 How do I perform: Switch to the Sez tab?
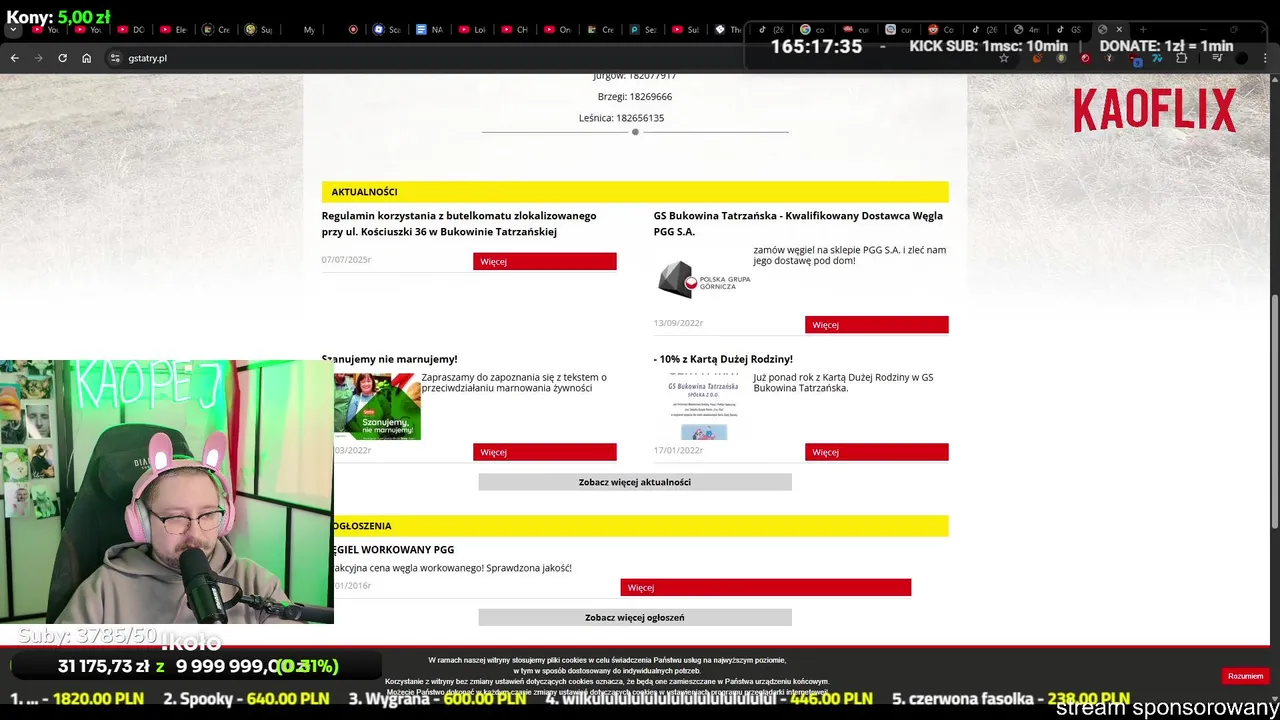[642, 30]
